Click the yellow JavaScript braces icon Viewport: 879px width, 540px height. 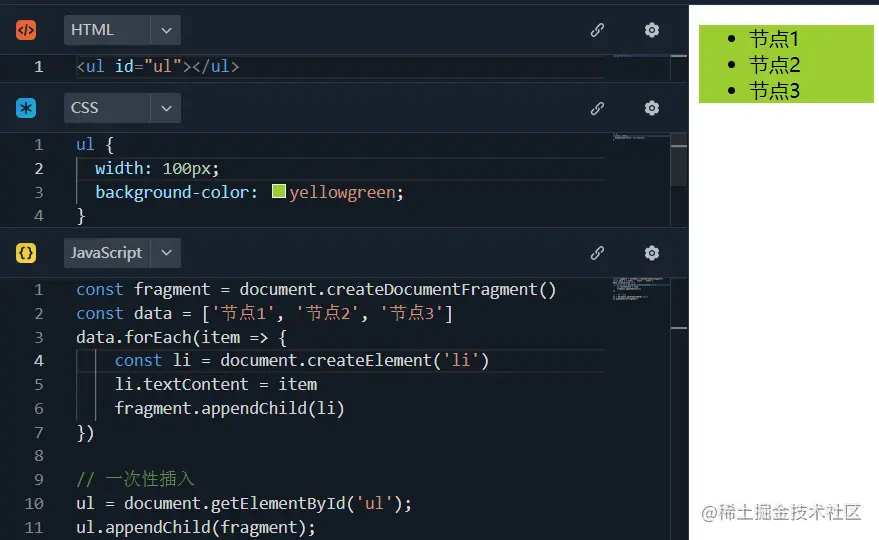26,253
